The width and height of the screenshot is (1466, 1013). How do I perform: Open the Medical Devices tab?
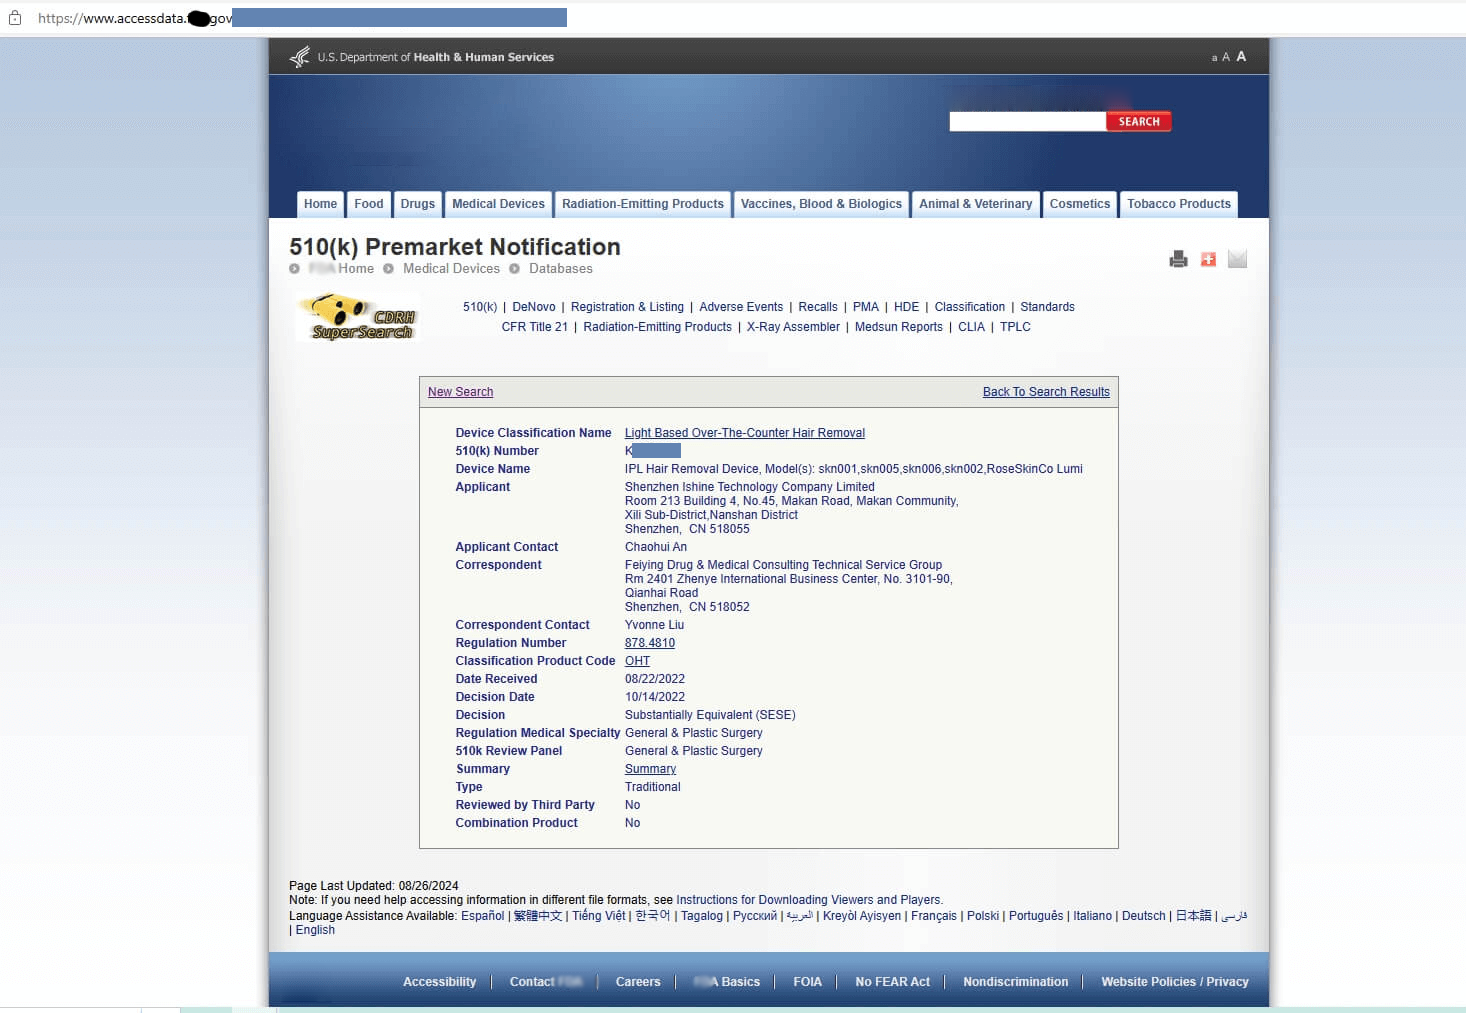498,204
